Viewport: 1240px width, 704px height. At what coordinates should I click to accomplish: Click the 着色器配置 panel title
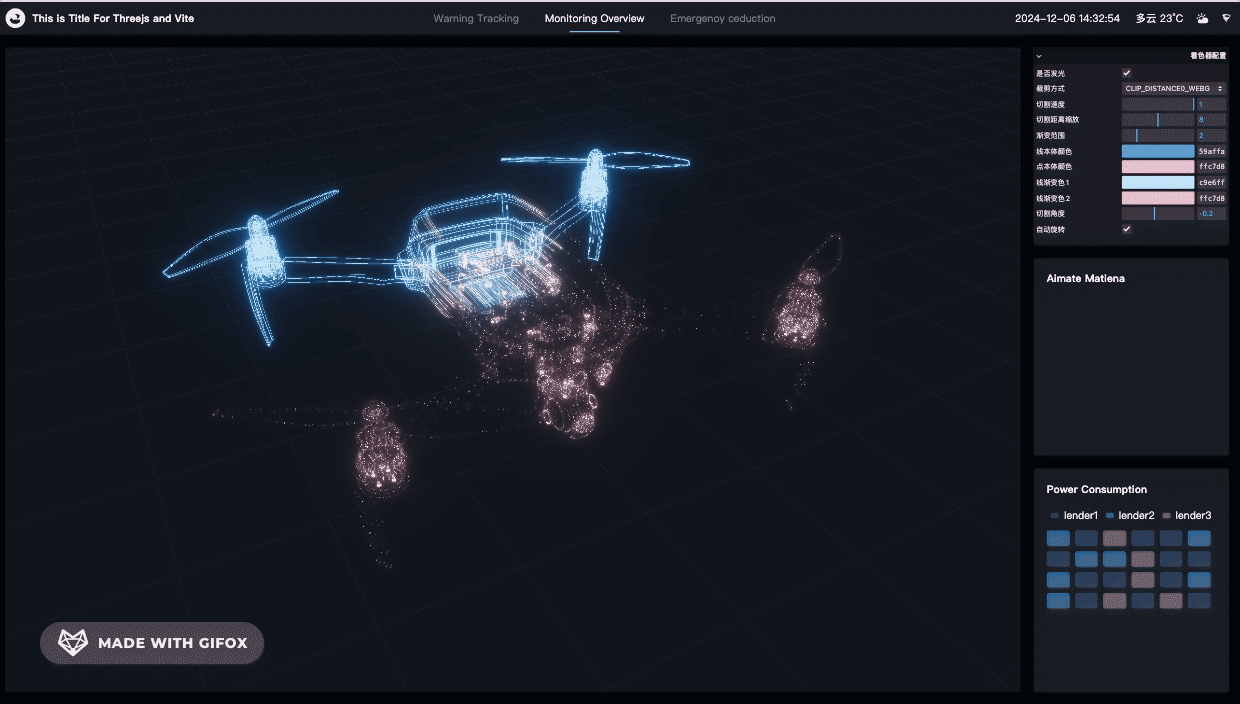[1208, 56]
